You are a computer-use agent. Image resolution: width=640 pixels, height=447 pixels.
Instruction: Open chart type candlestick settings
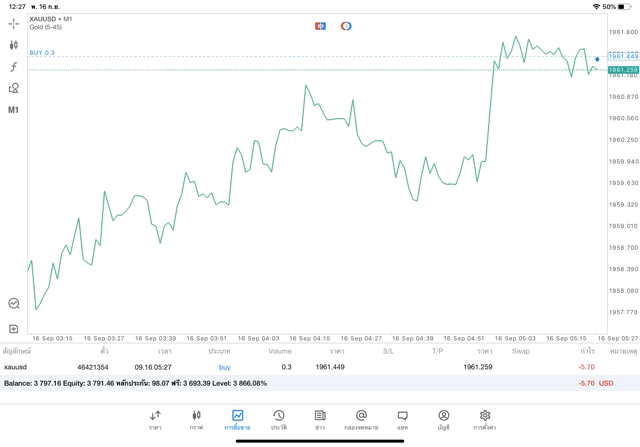(x=14, y=45)
